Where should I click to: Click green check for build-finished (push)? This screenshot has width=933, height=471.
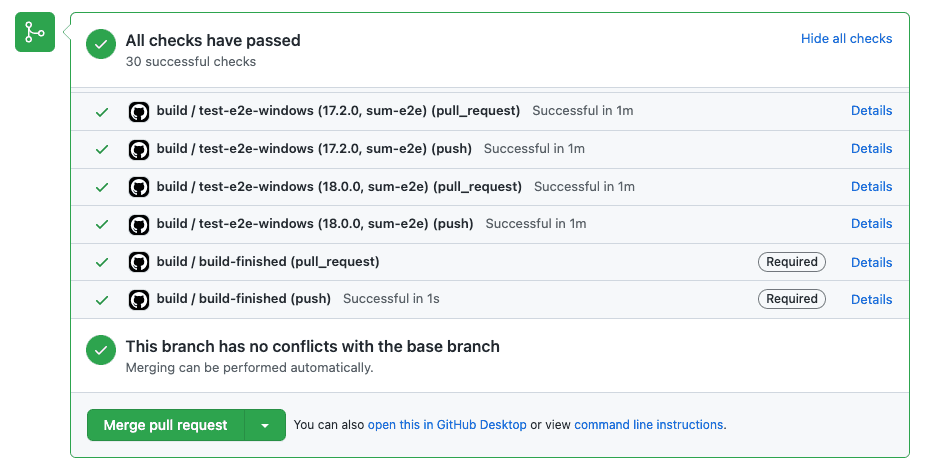[102, 300]
